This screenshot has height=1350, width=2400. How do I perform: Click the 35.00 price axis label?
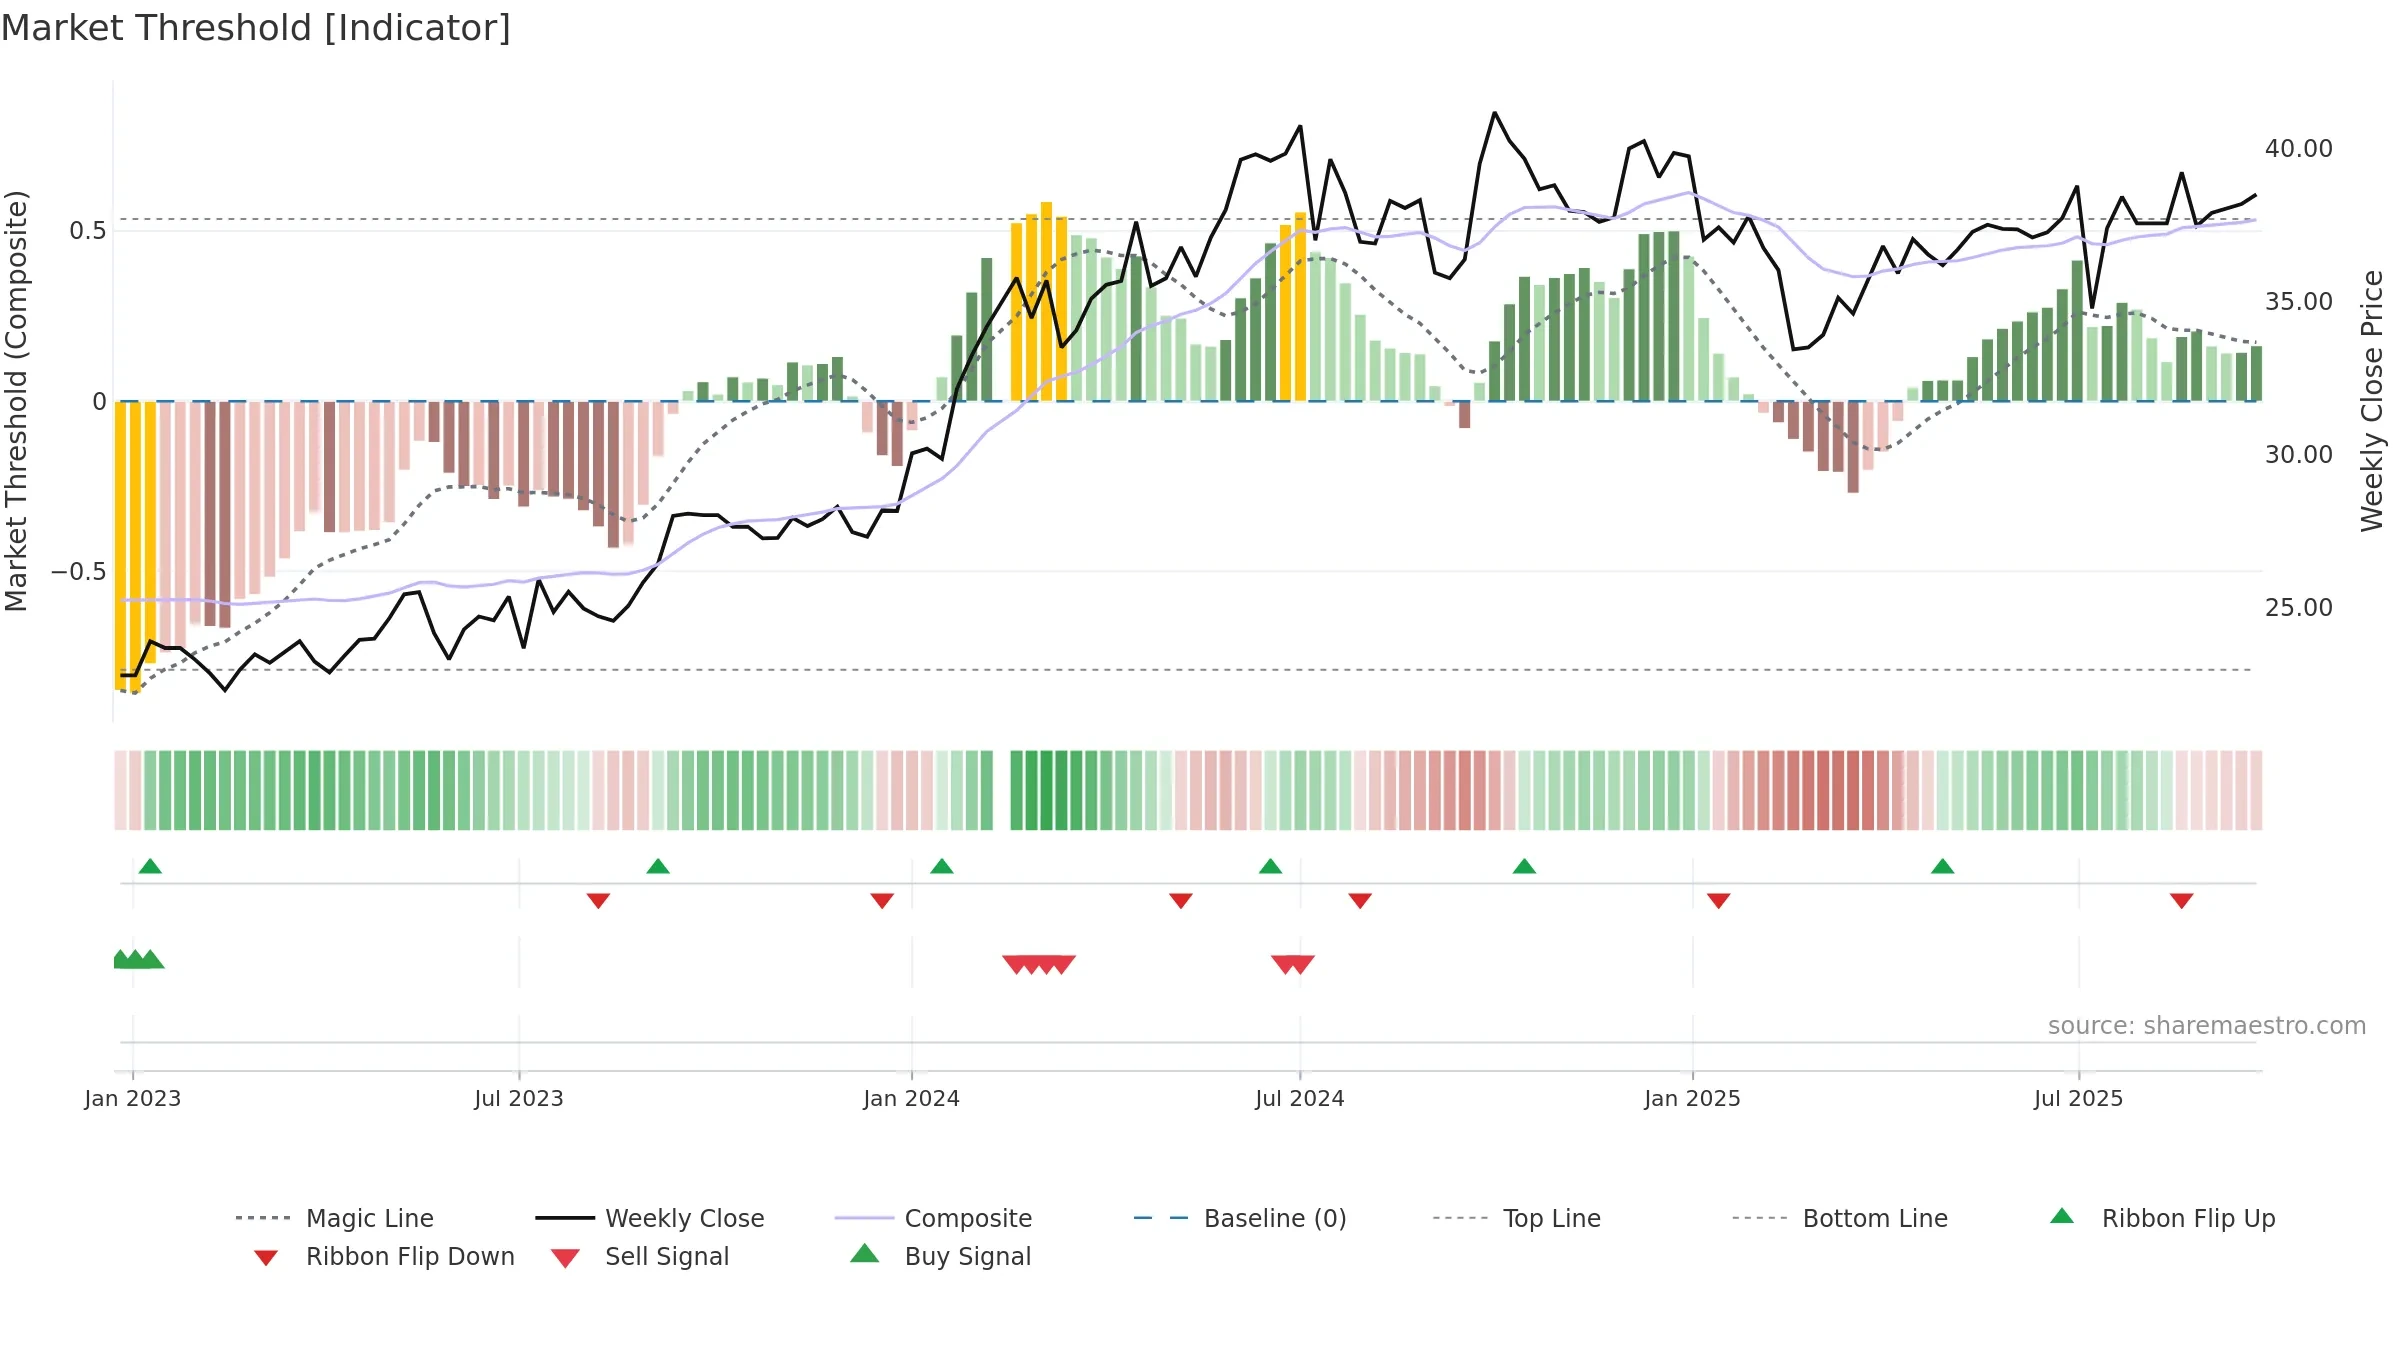pyautogui.click(x=2298, y=302)
